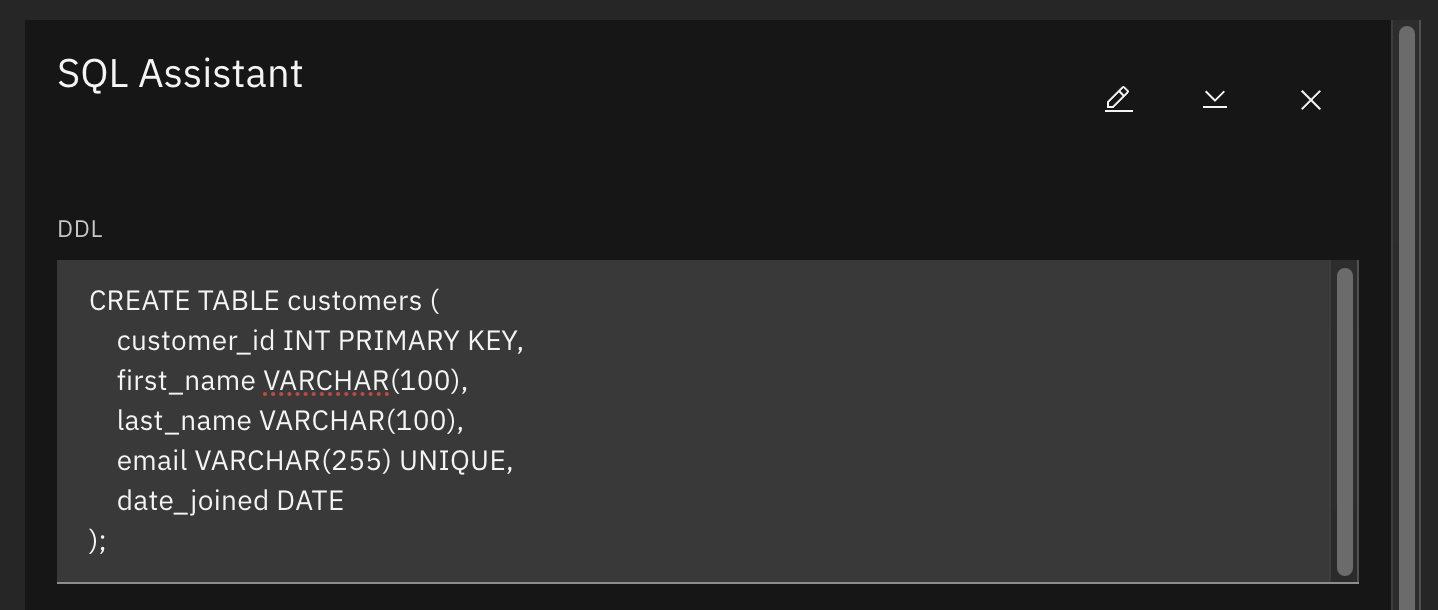
Task: Close the SQL Assistant panel
Action: tap(1310, 99)
